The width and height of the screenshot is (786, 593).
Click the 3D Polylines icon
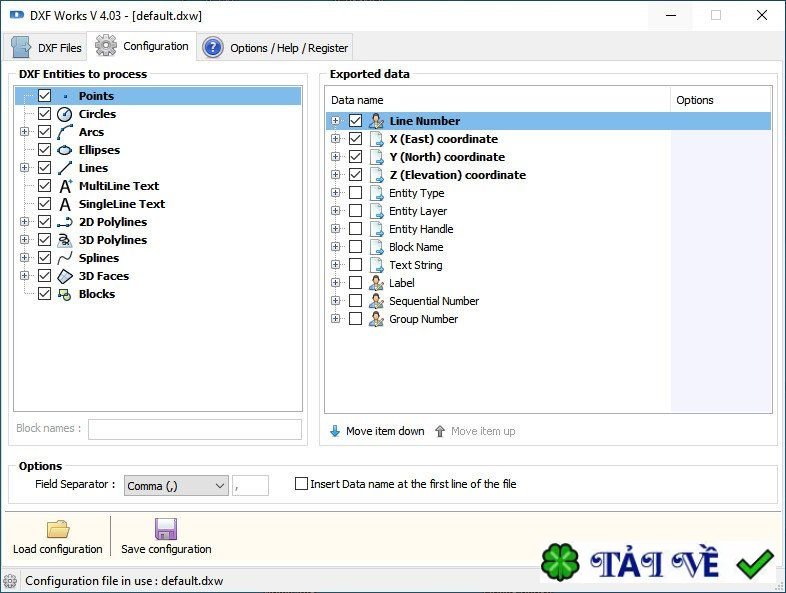click(65, 240)
